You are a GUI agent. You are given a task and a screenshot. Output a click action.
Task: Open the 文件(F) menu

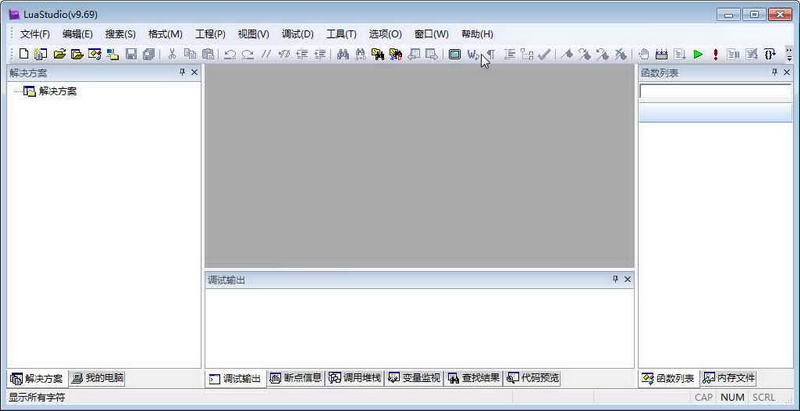[x=35, y=34]
